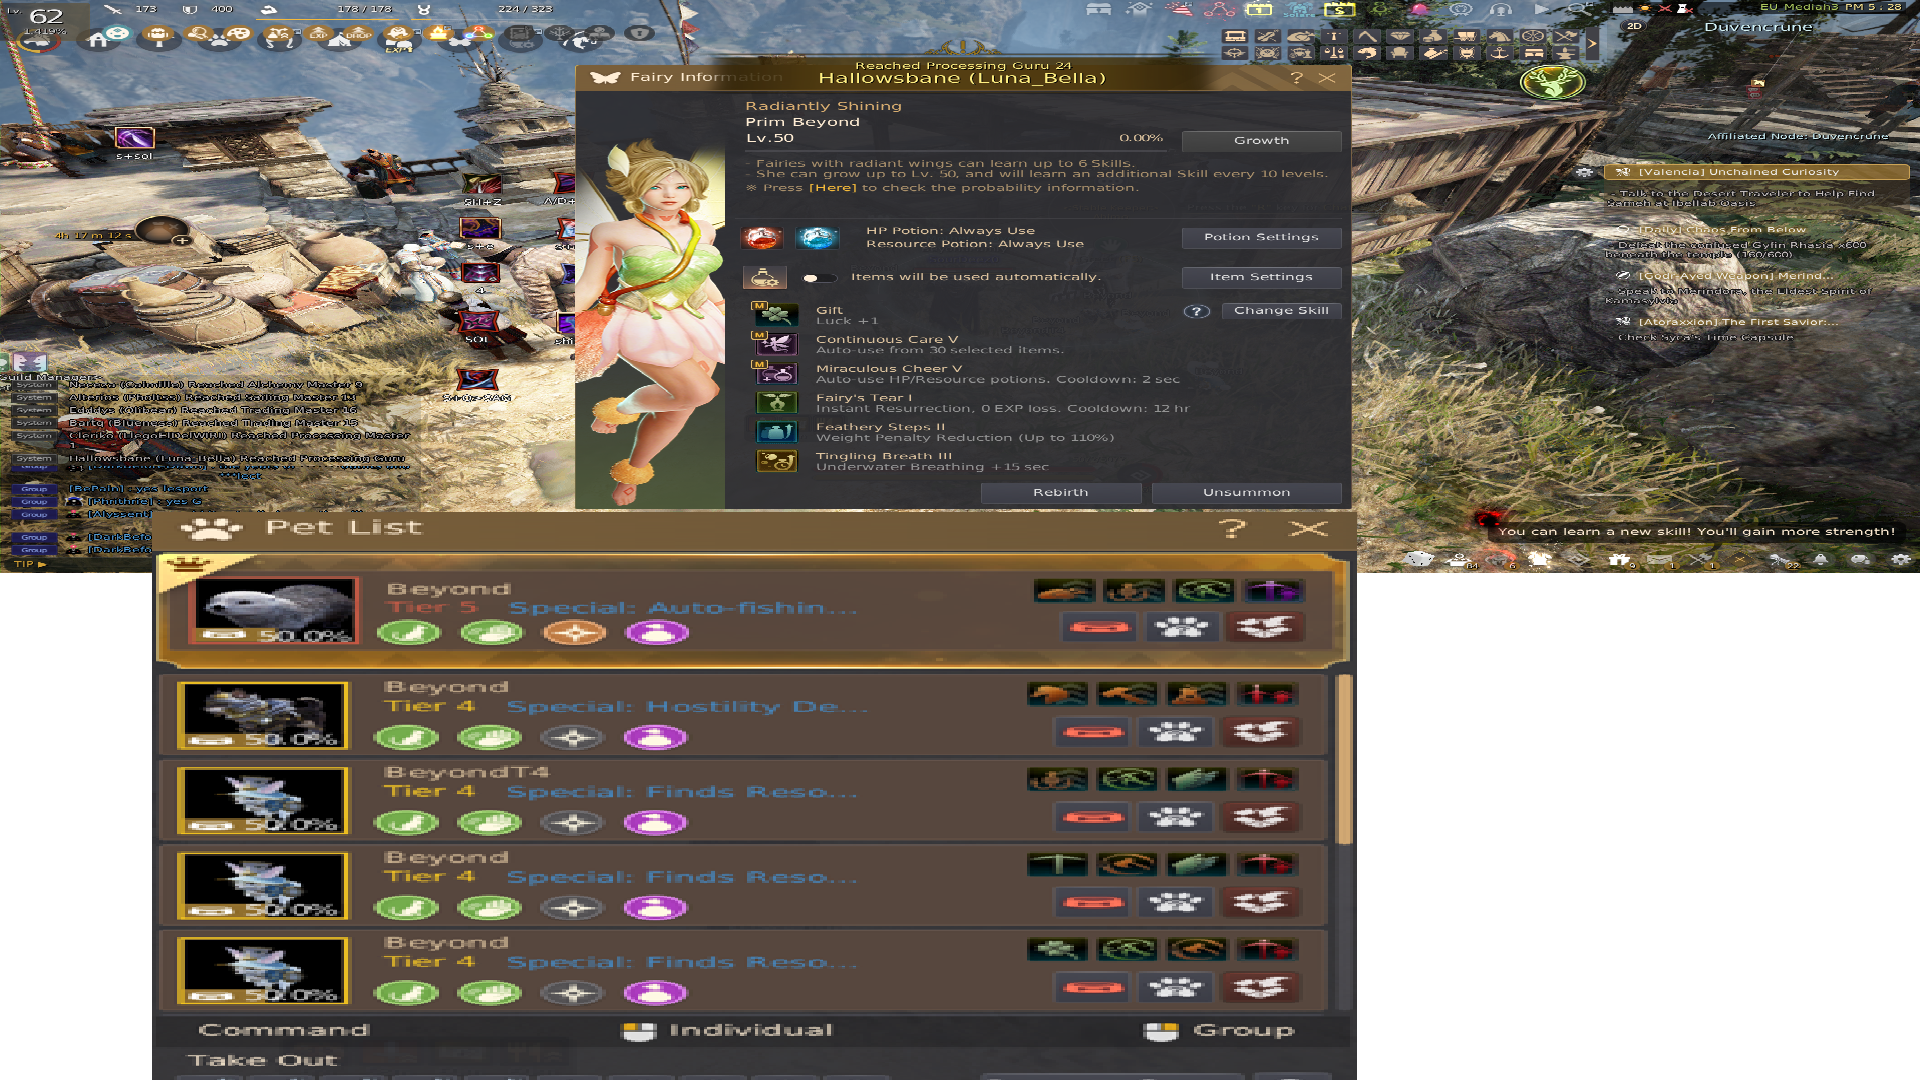1920x1080 pixels.
Task: Toggle the purple icon on the Hostility Detection pet
Action: pyautogui.click(x=655, y=738)
